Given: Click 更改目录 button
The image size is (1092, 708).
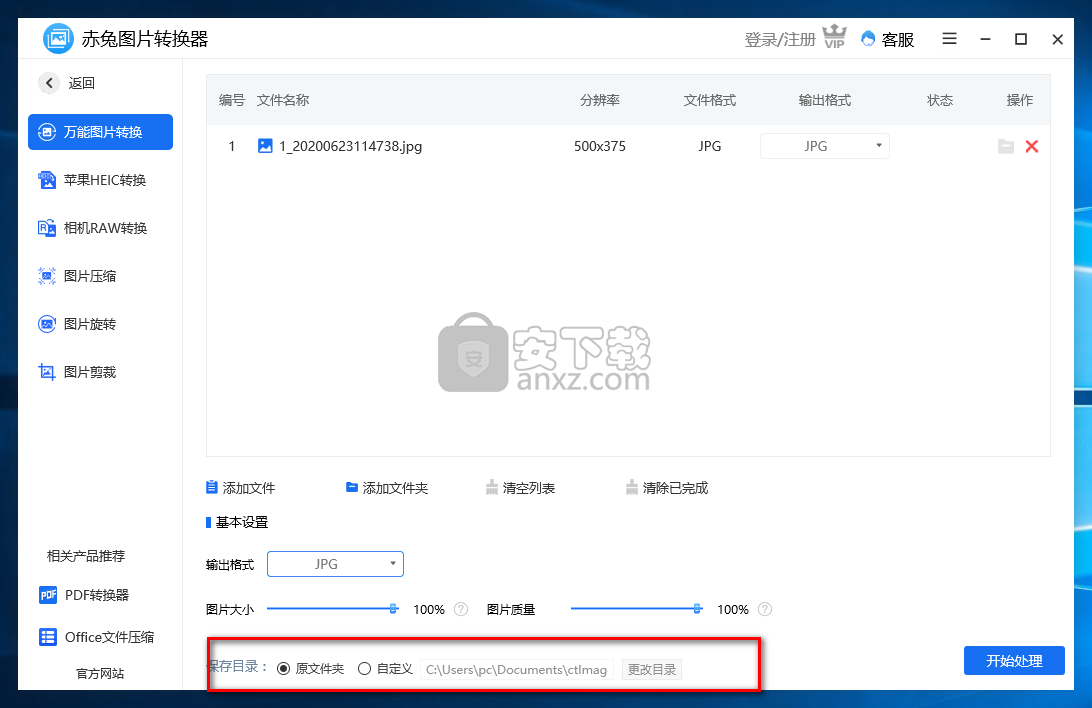Looking at the screenshot, I should (x=652, y=669).
